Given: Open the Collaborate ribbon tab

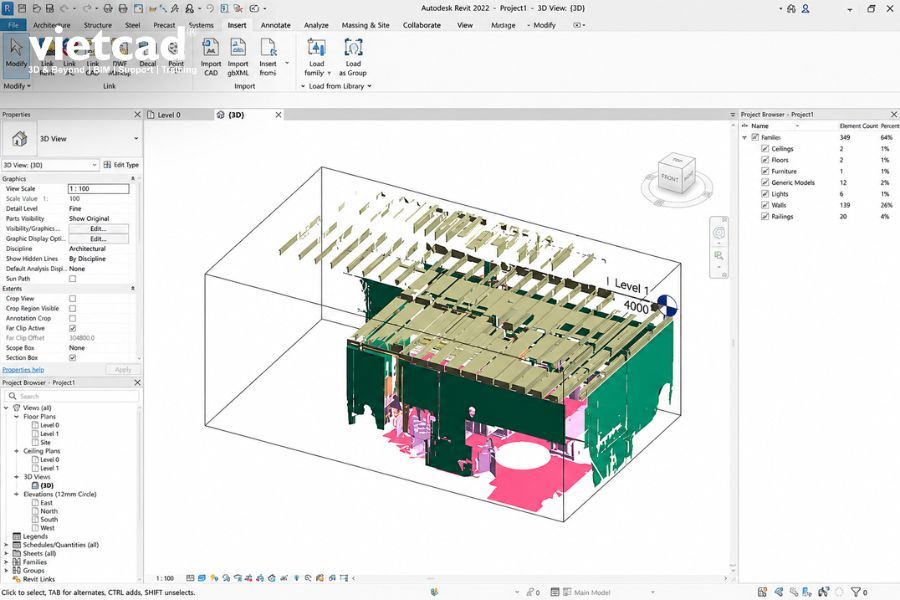Looking at the screenshot, I should click(422, 25).
